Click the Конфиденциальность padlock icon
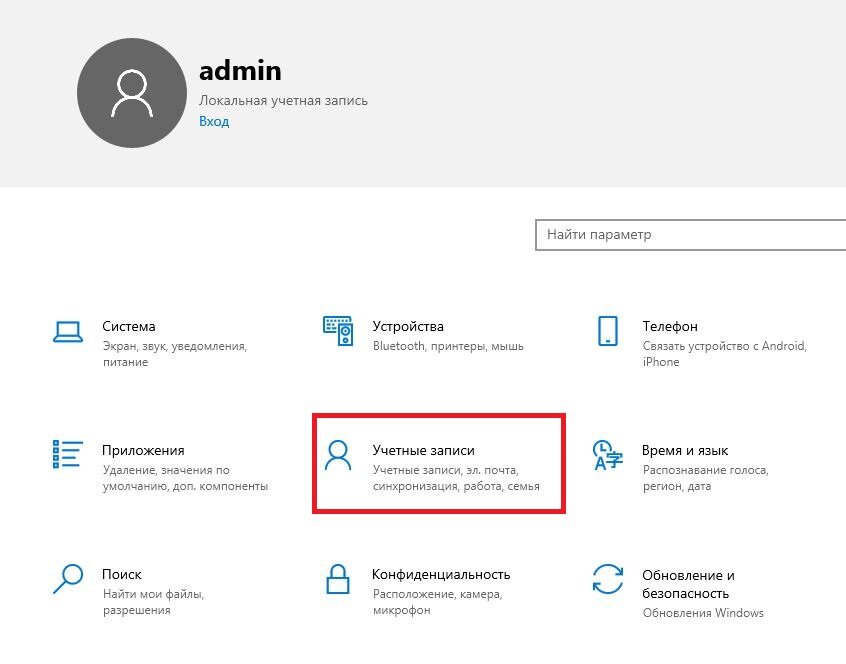This screenshot has width=846, height=664. coord(338,580)
